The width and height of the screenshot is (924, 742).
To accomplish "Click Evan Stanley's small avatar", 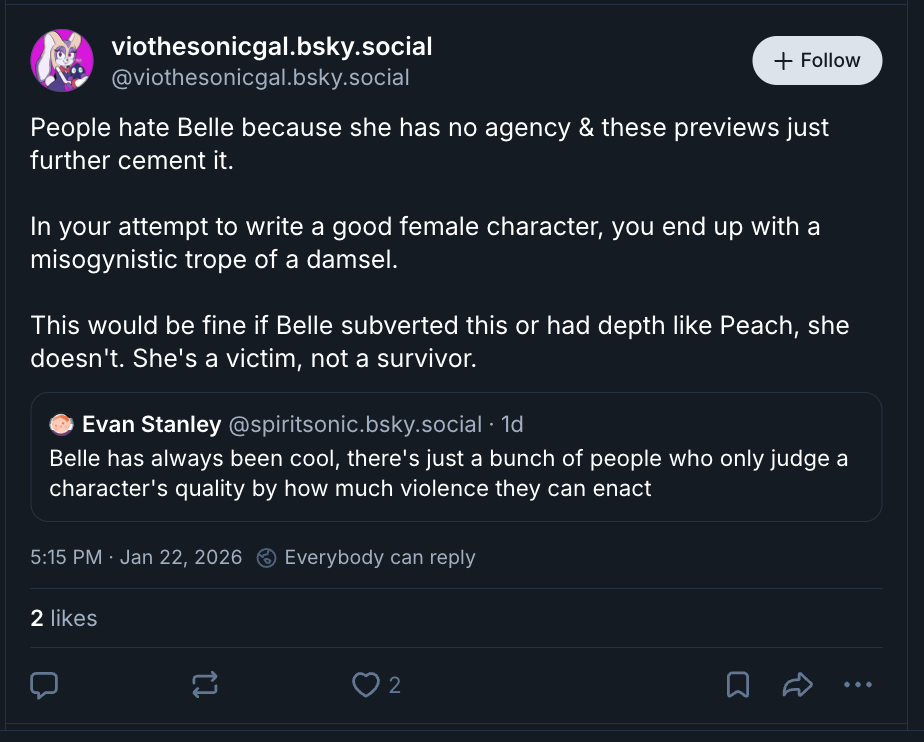I will click(x=62, y=425).
